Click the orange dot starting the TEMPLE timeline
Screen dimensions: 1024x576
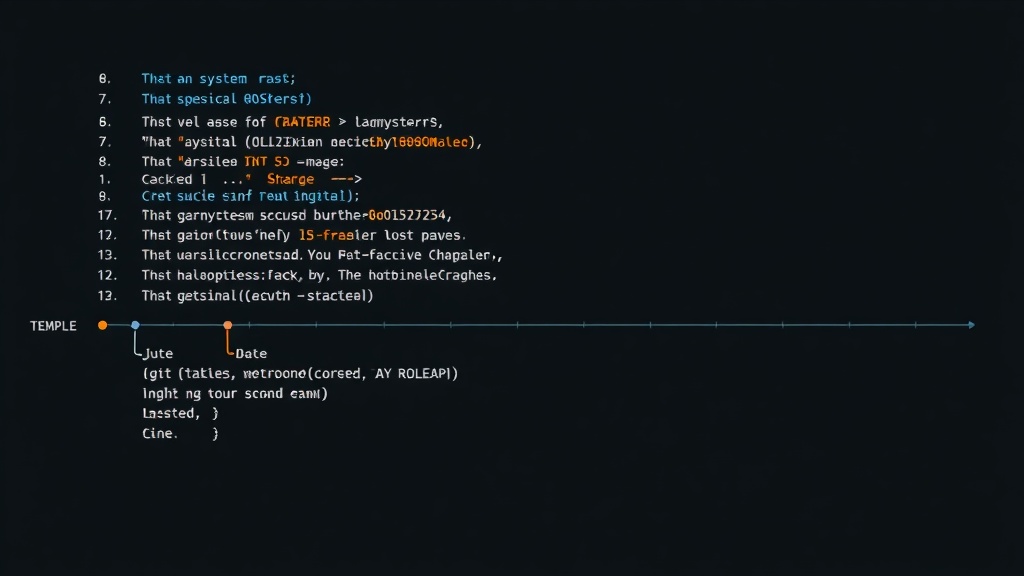pyautogui.click(x=102, y=324)
